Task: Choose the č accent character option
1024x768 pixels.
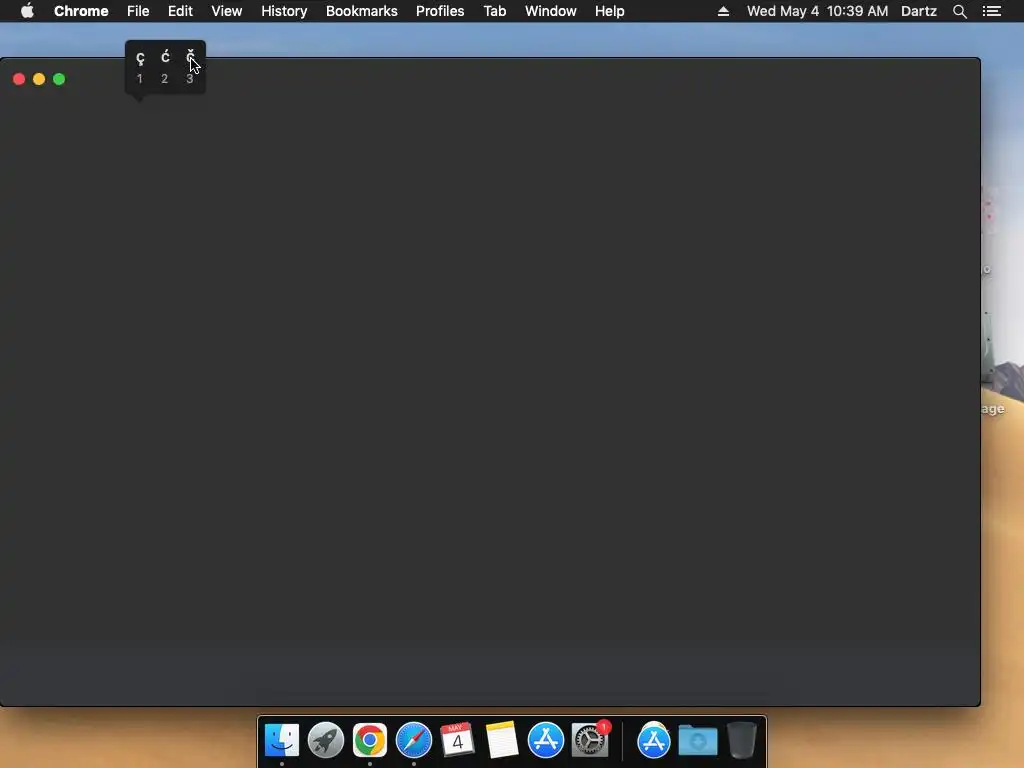Action: pos(190,57)
